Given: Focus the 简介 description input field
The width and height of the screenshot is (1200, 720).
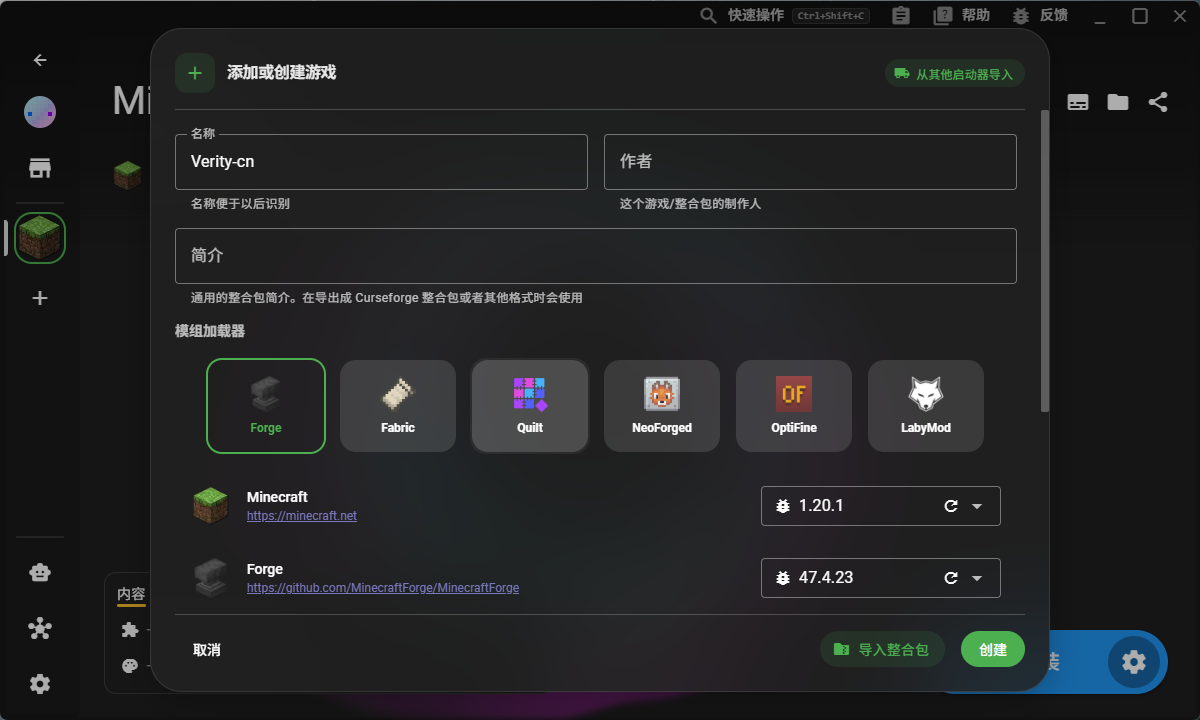Looking at the screenshot, I should click(596, 256).
